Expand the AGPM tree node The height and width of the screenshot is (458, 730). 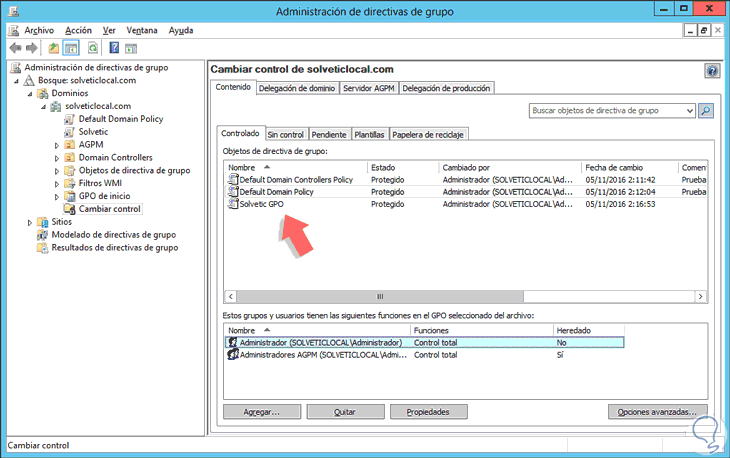click(57, 145)
